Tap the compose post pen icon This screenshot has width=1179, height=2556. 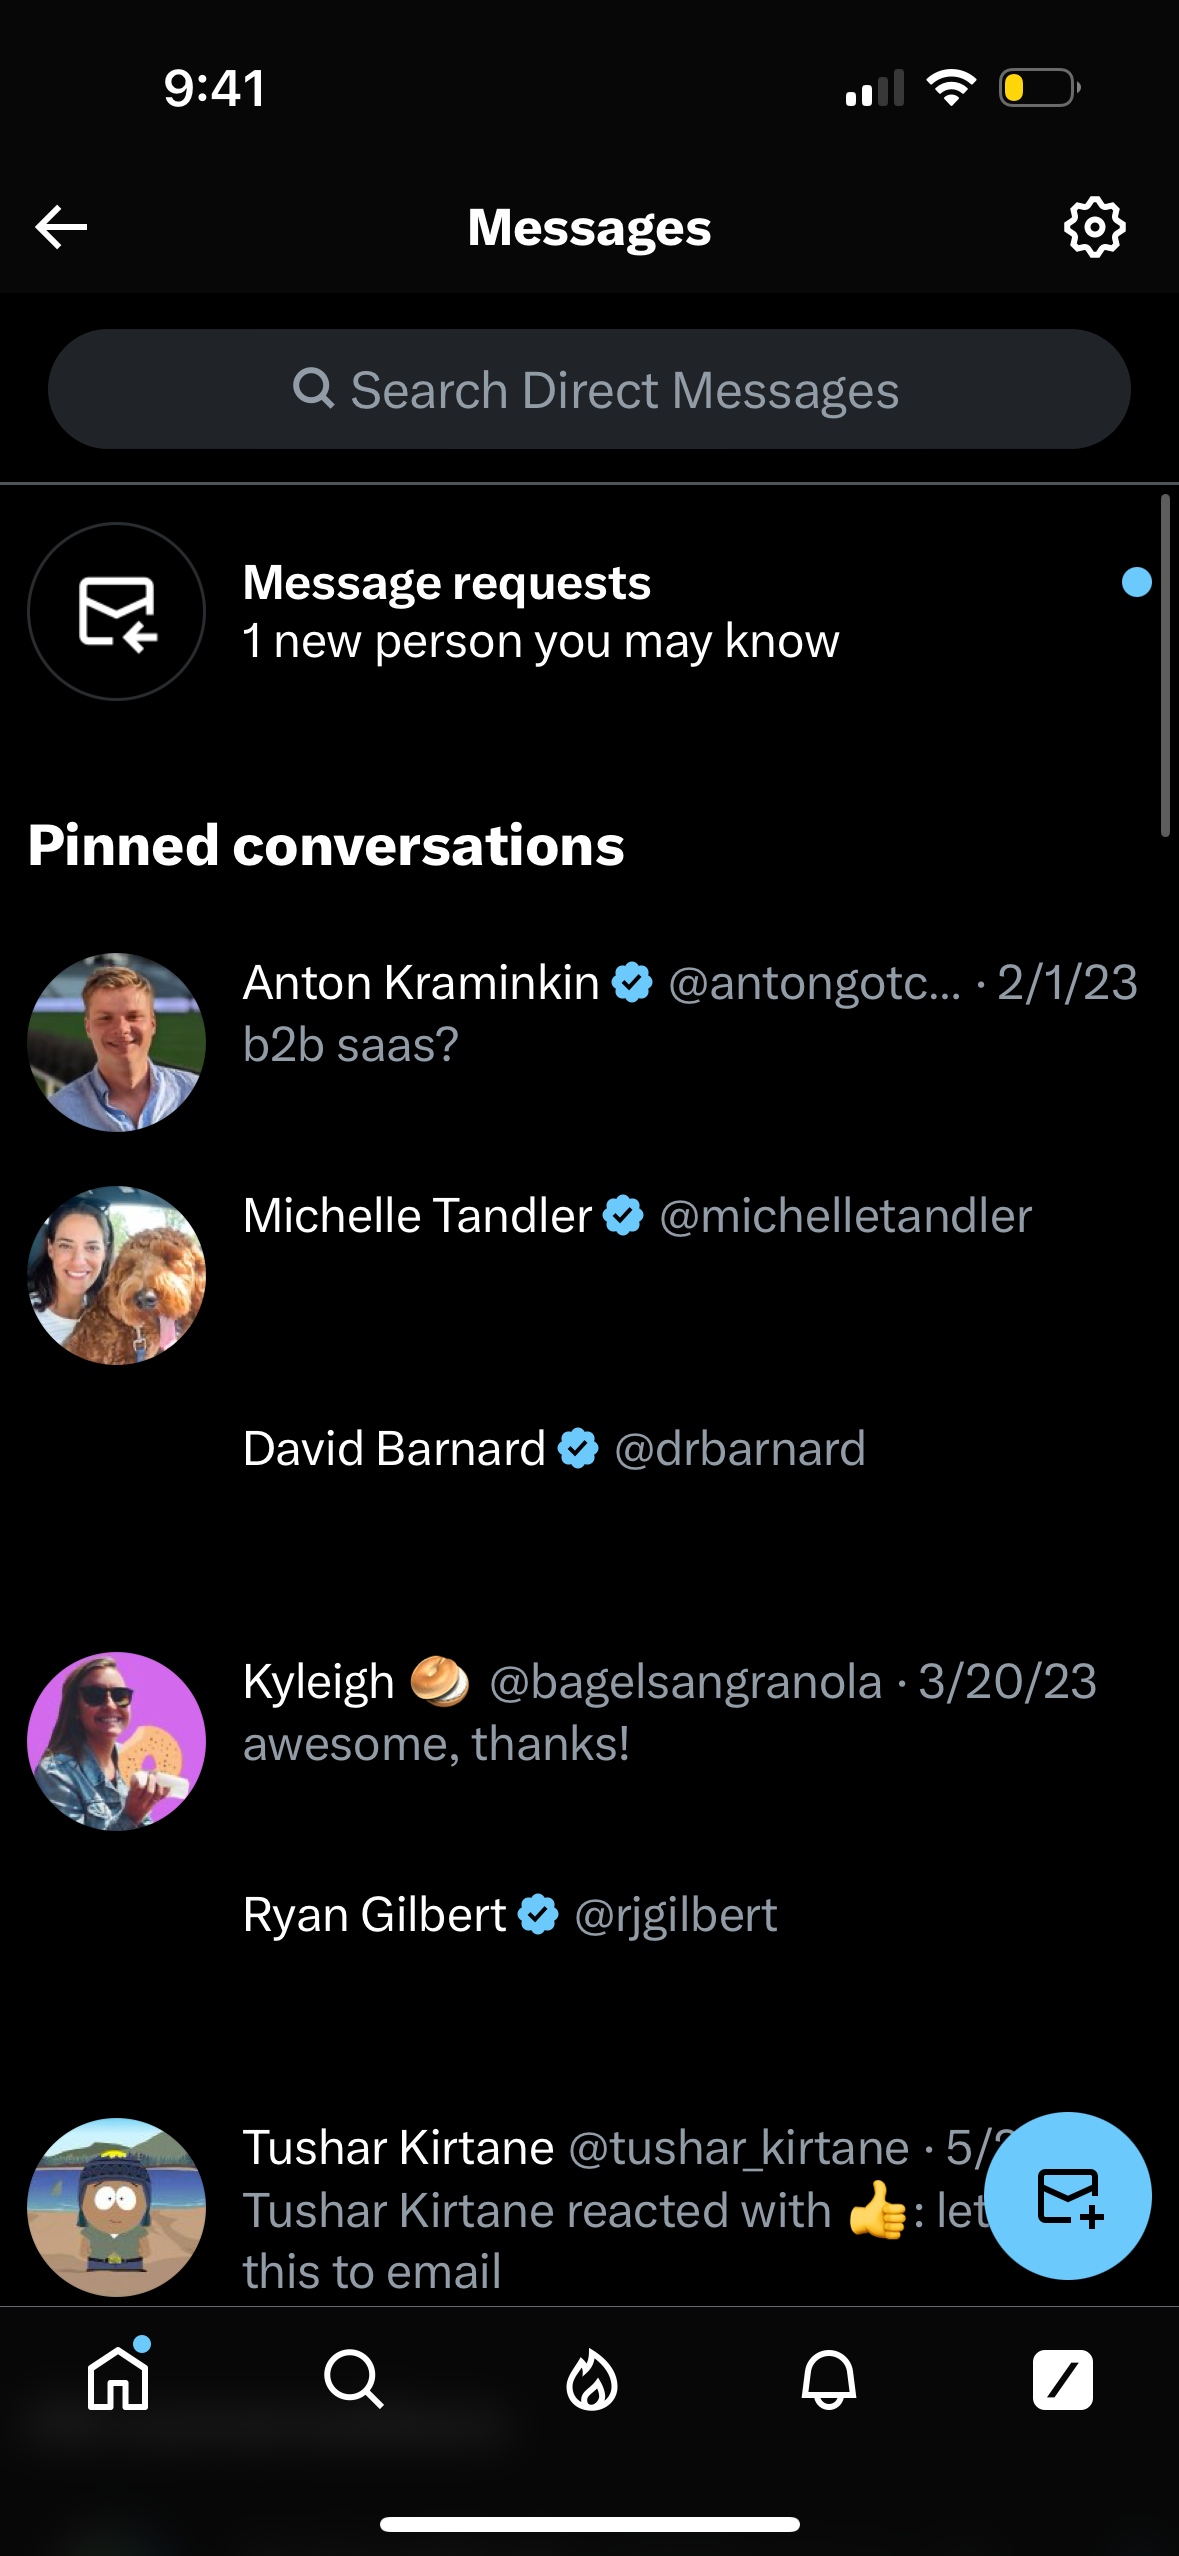(1062, 2380)
